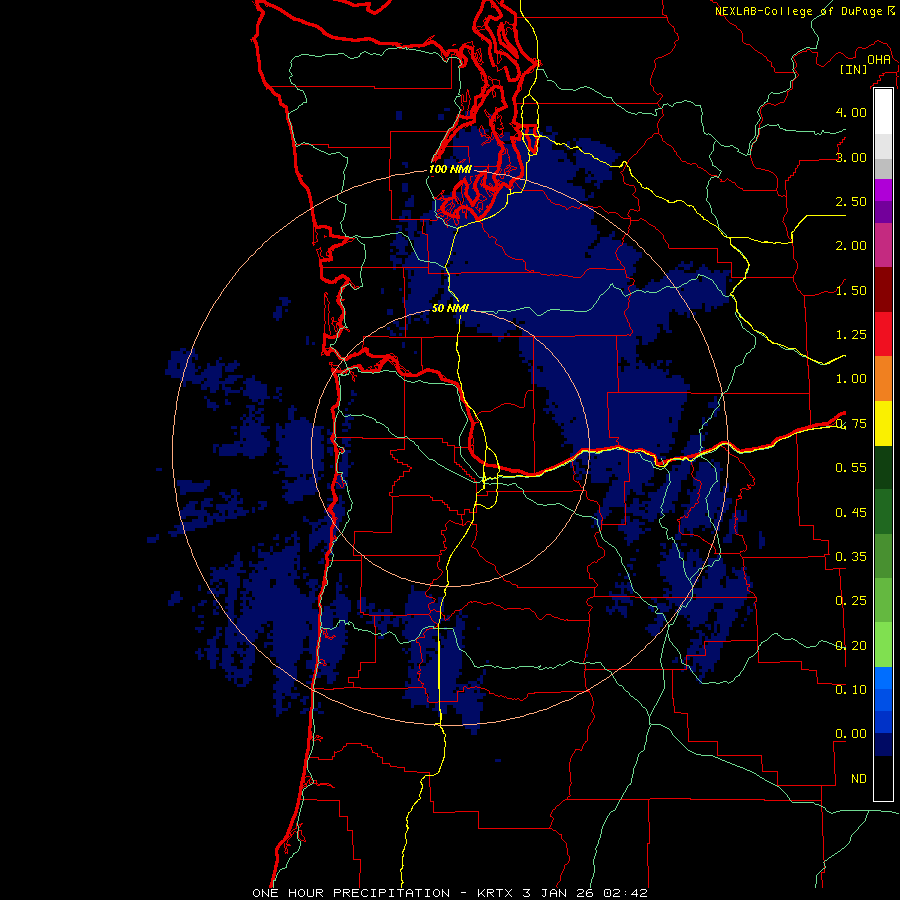Screen dimensions: 900x900
Task: Click the 0.35 legend value label
Action: [851, 556]
